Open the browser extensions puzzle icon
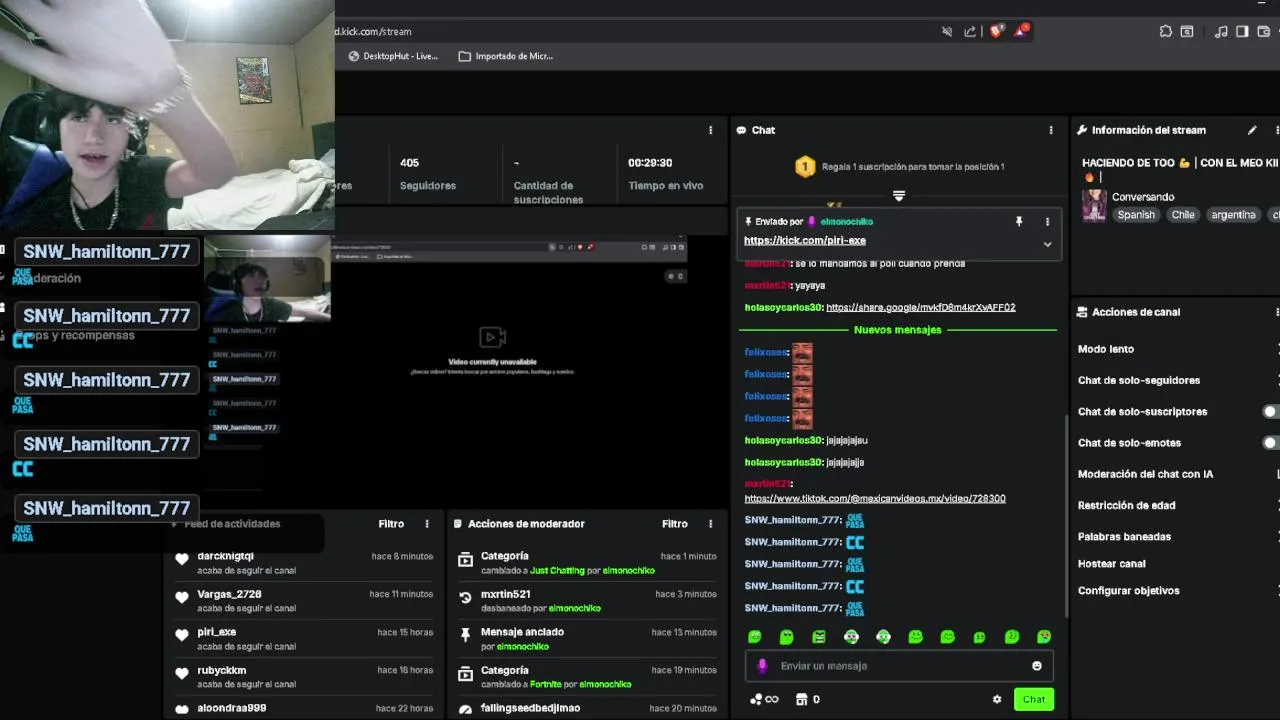This screenshot has height=720, width=1280. pyautogui.click(x=1166, y=32)
